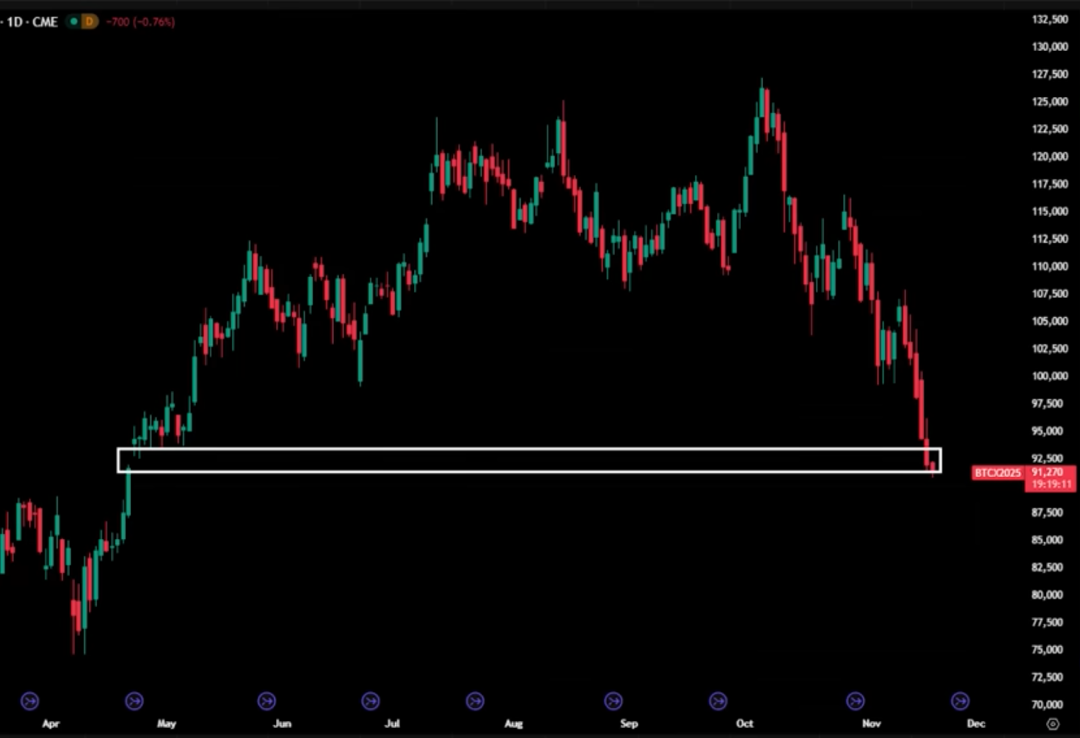
Task: Open the event marker just before Nov
Action: (x=855, y=701)
